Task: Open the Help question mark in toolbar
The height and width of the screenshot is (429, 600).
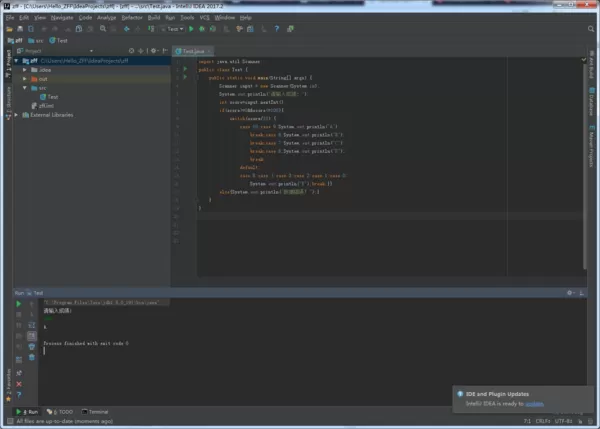Action: click(x=277, y=29)
